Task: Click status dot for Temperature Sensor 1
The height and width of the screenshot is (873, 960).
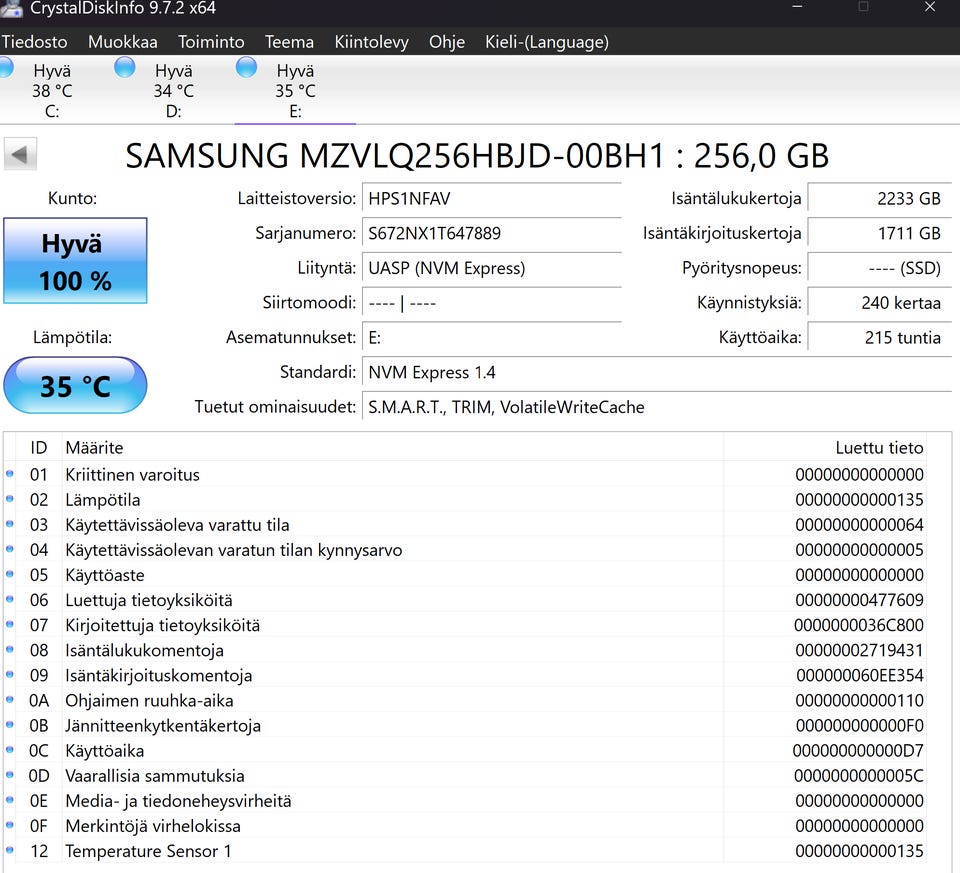Action: pos(10,851)
